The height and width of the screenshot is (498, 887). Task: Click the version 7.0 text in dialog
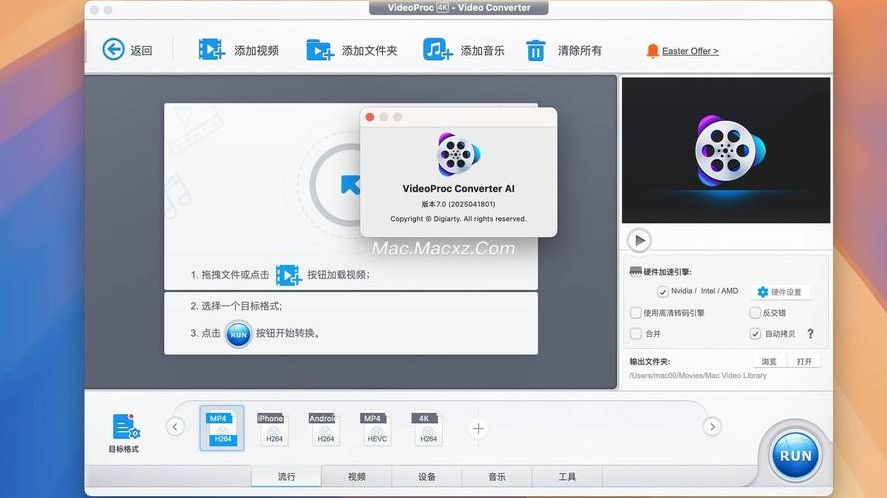tap(458, 204)
